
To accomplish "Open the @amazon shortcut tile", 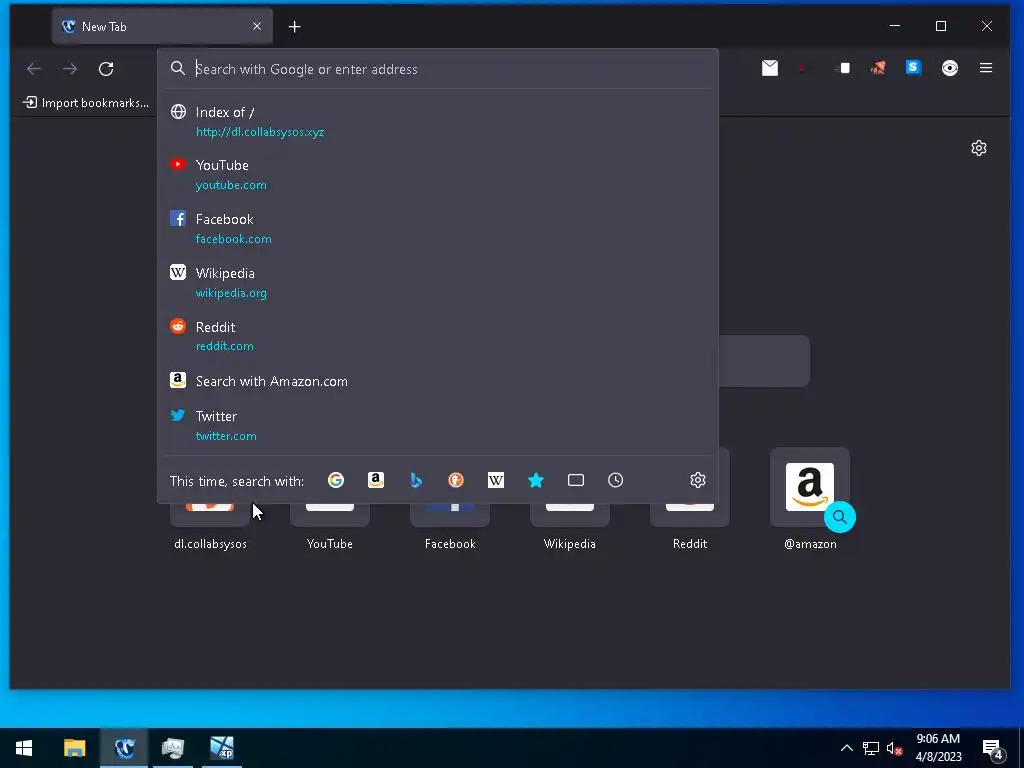I will click(x=810, y=500).
